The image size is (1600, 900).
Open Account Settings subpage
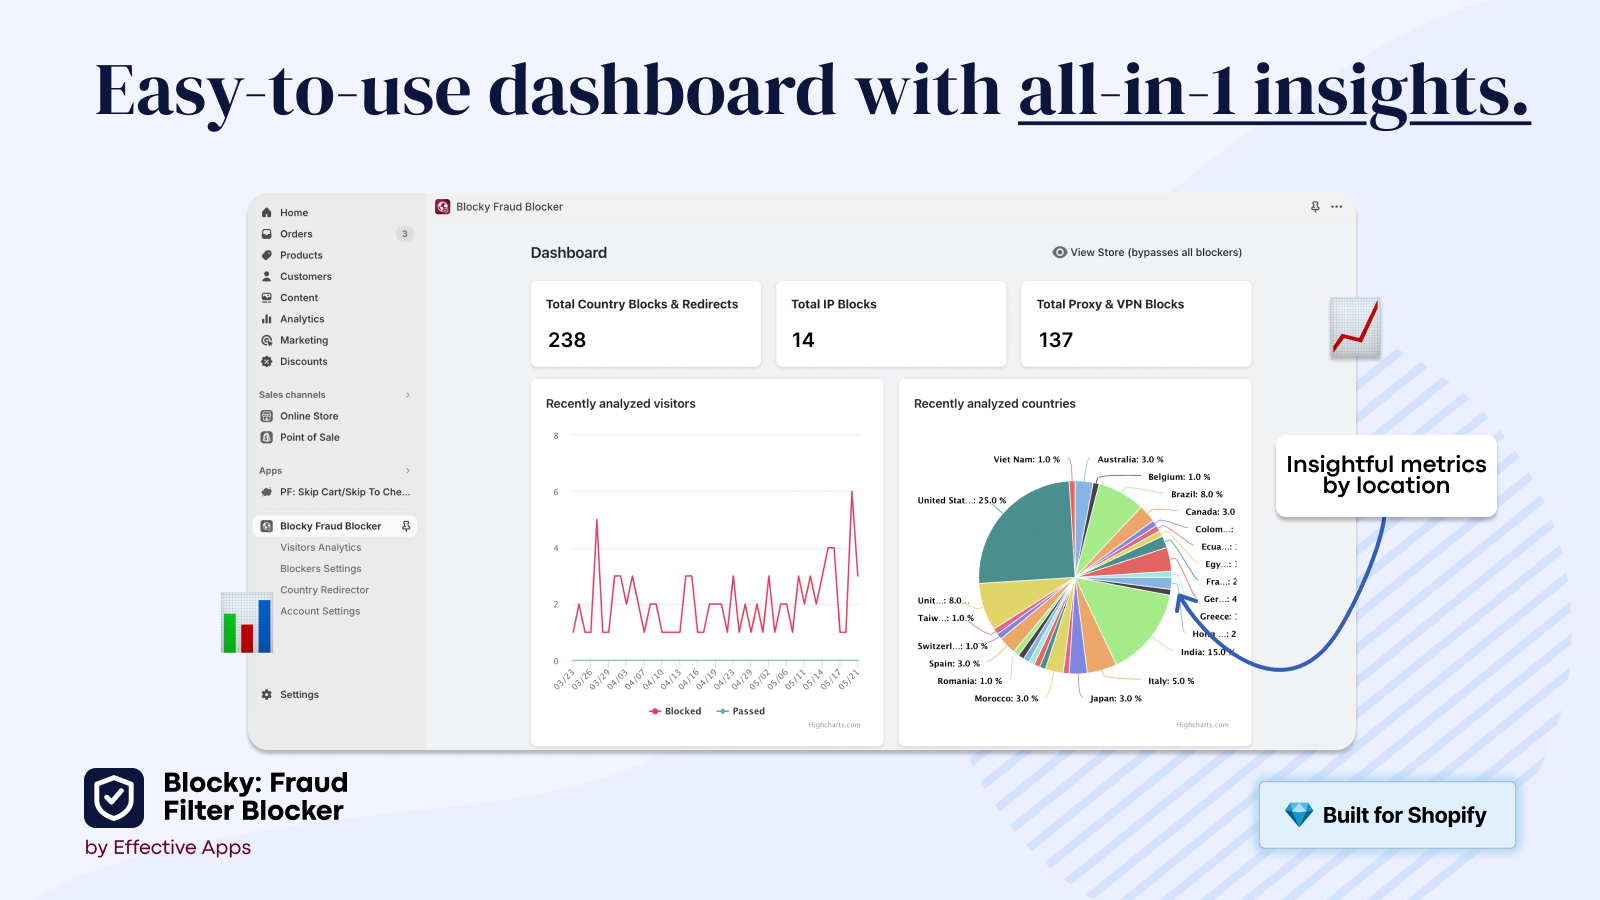320,611
